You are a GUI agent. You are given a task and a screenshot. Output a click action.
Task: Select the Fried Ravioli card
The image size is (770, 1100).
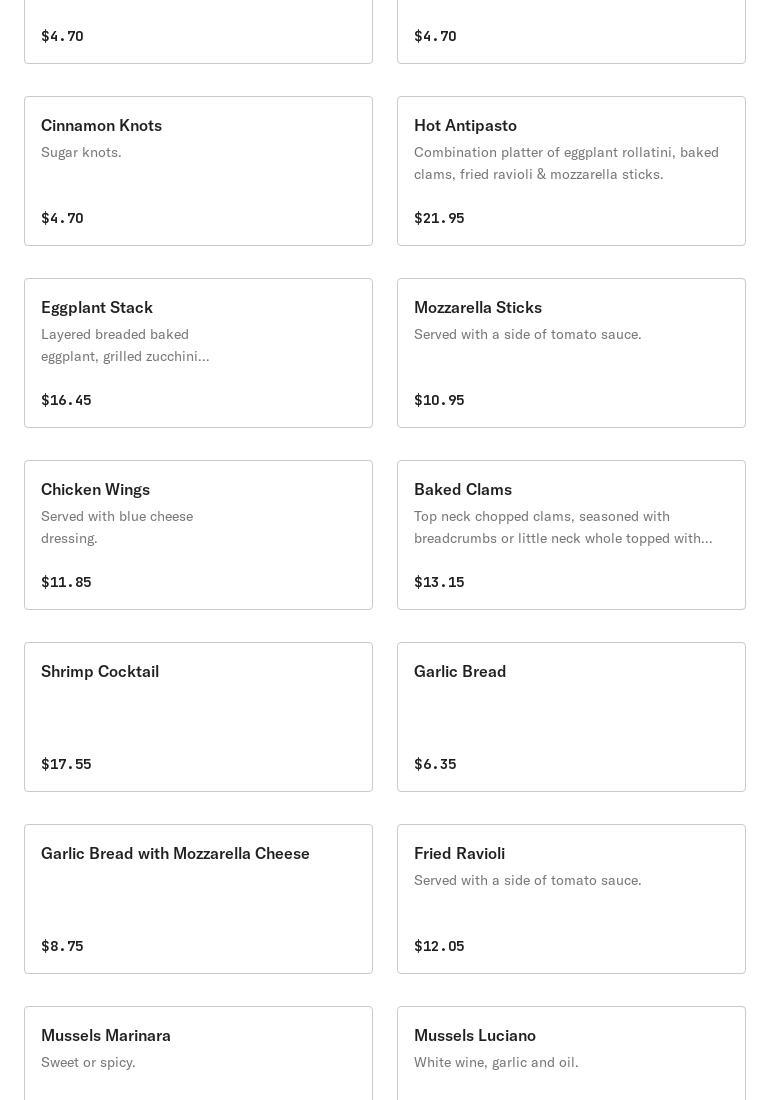[571, 899]
